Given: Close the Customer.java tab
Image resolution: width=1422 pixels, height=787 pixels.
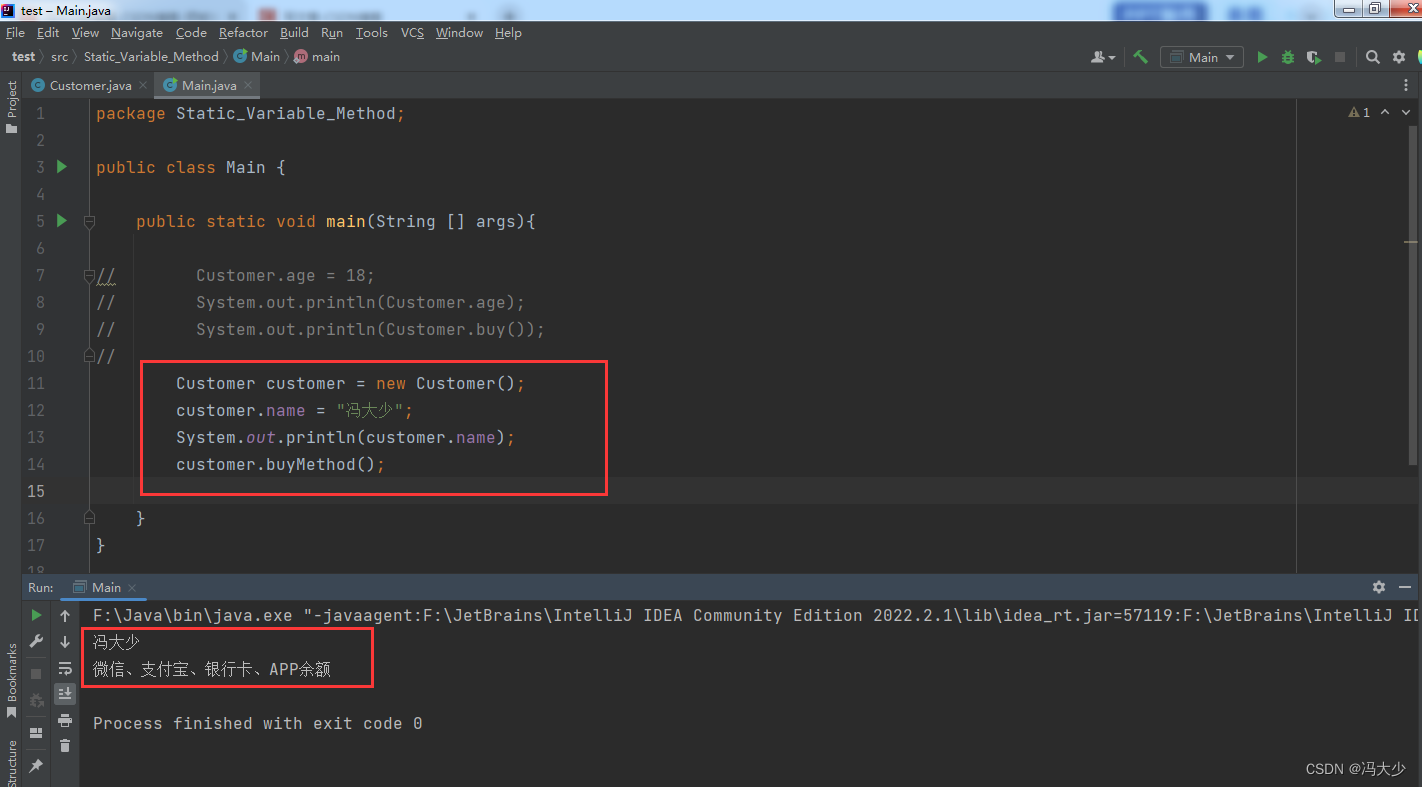Looking at the screenshot, I should pos(142,86).
